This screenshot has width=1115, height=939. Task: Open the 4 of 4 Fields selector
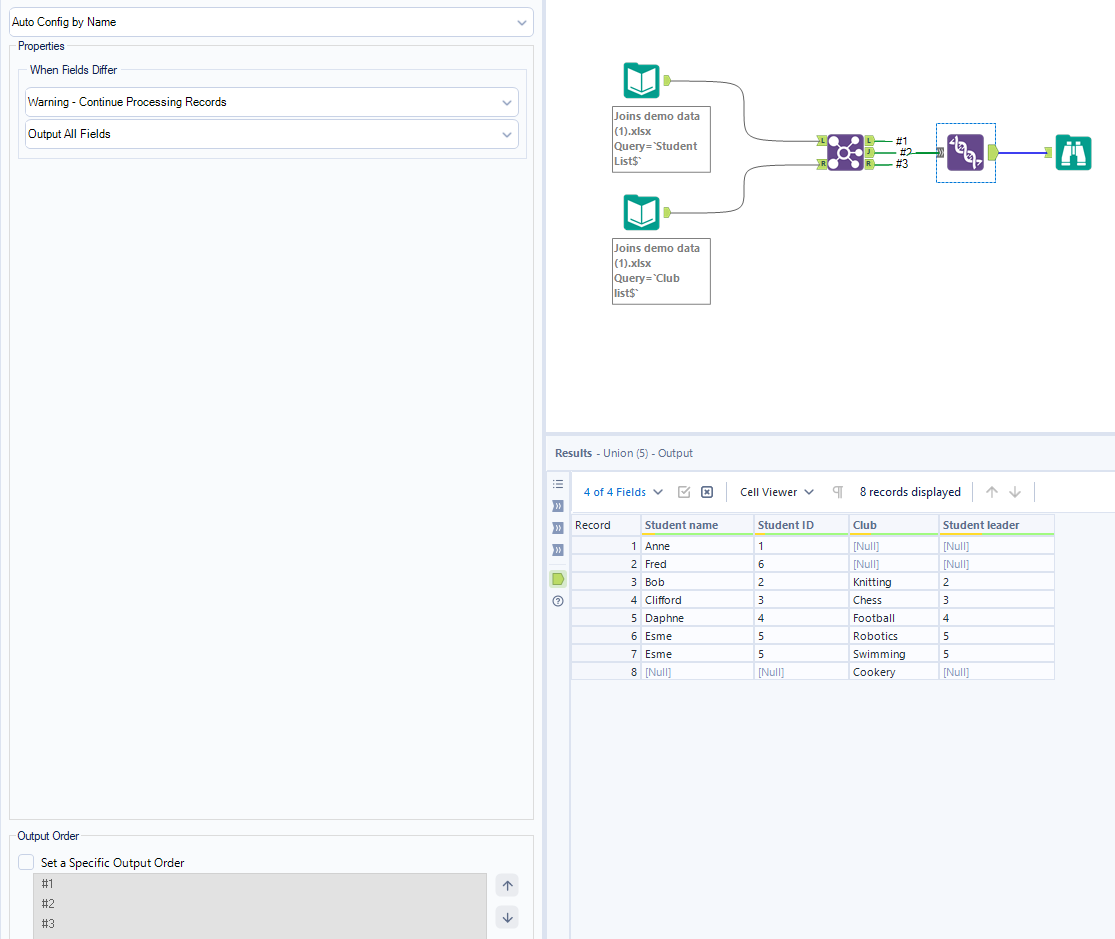(x=623, y=492)
